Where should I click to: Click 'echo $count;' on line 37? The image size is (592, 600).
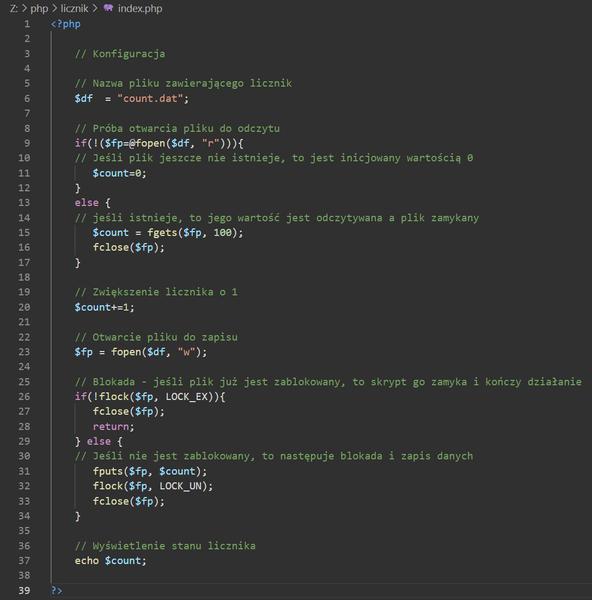pyautogui.click(x=111, y=561)
